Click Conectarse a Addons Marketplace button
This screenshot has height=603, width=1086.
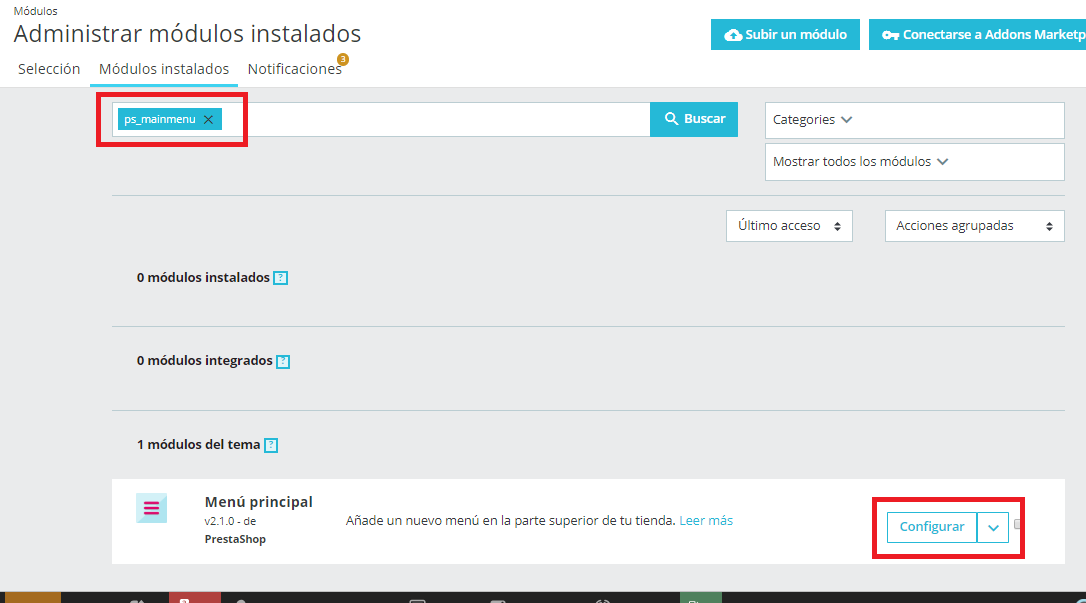[977, 35]
